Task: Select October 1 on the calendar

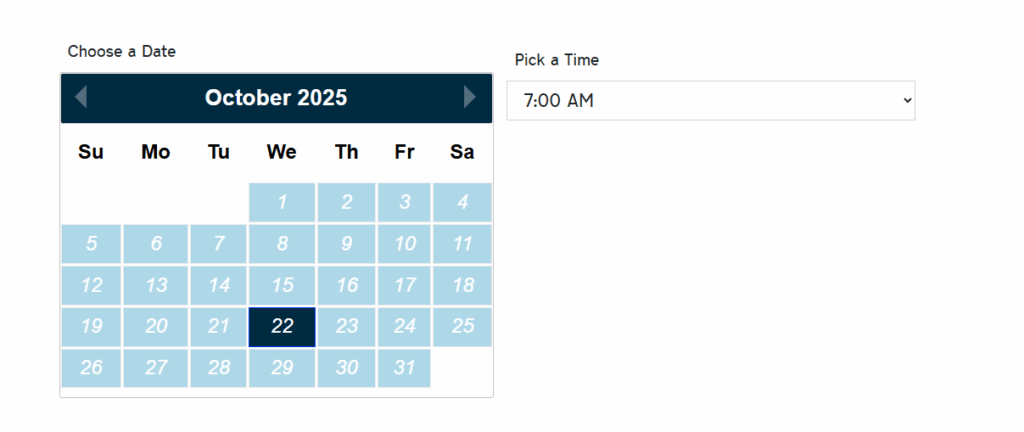Action: click(282, 202)
